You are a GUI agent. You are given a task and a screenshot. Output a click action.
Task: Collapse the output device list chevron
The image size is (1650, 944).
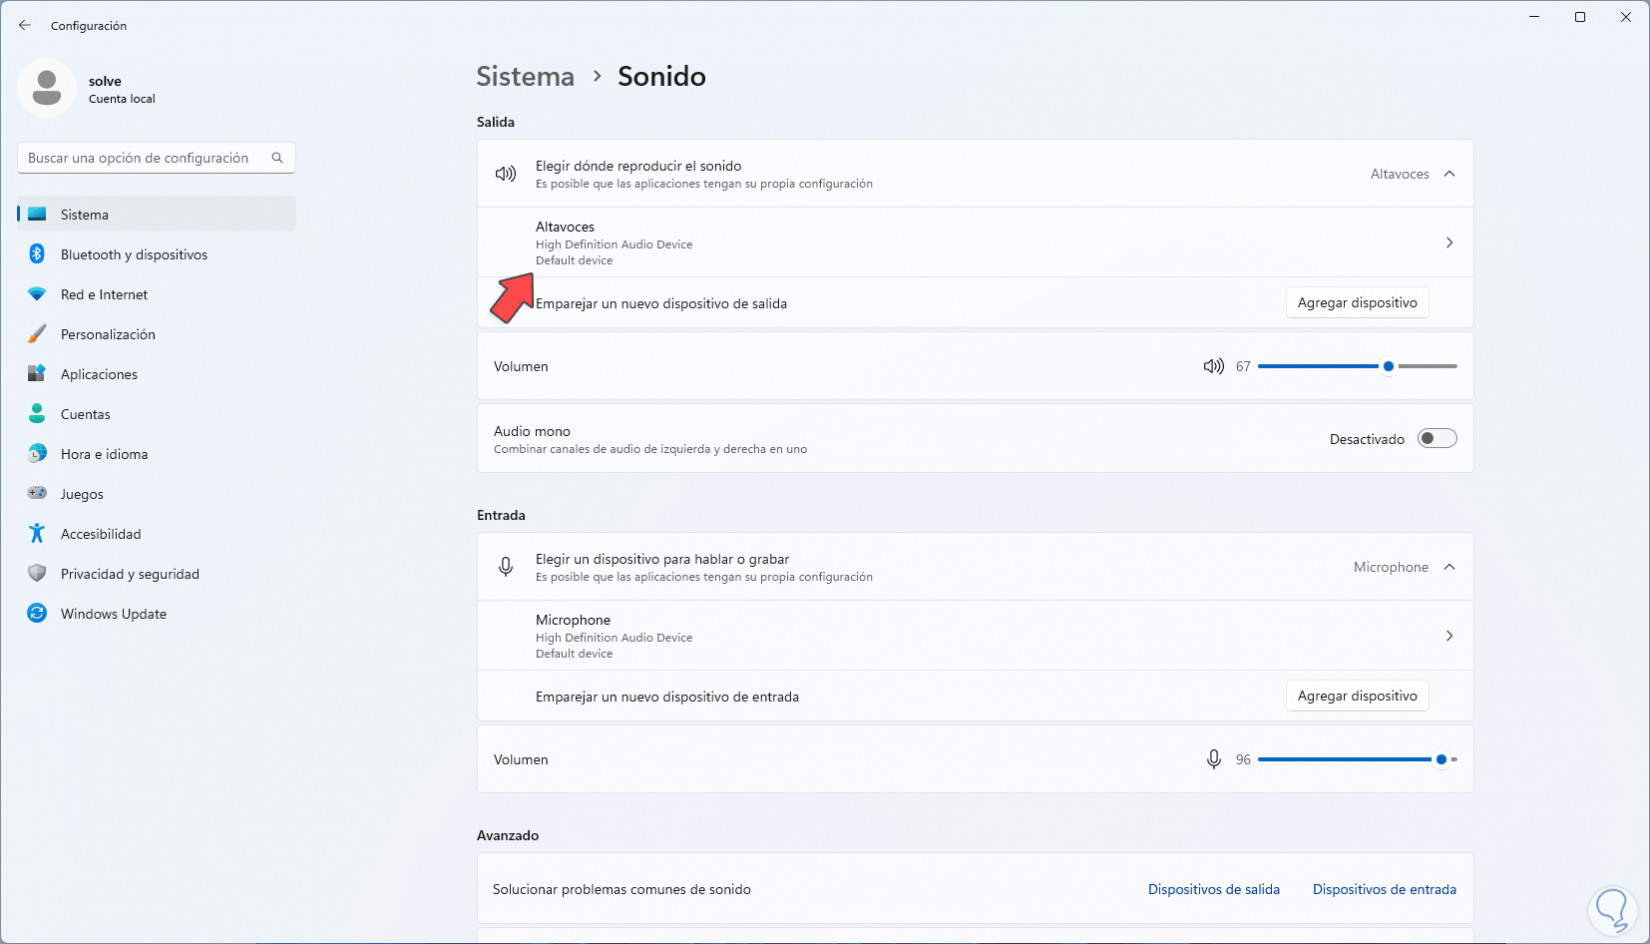(1449, 174)
